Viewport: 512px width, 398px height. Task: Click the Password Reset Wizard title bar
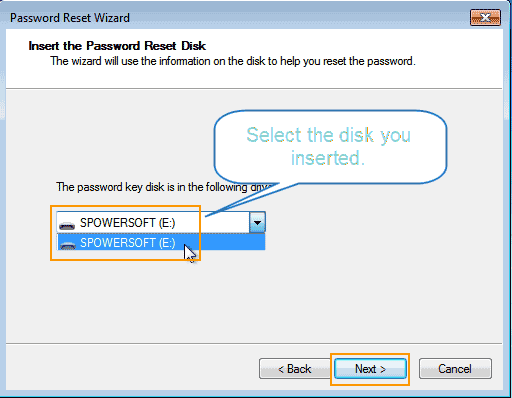(233, 17)
